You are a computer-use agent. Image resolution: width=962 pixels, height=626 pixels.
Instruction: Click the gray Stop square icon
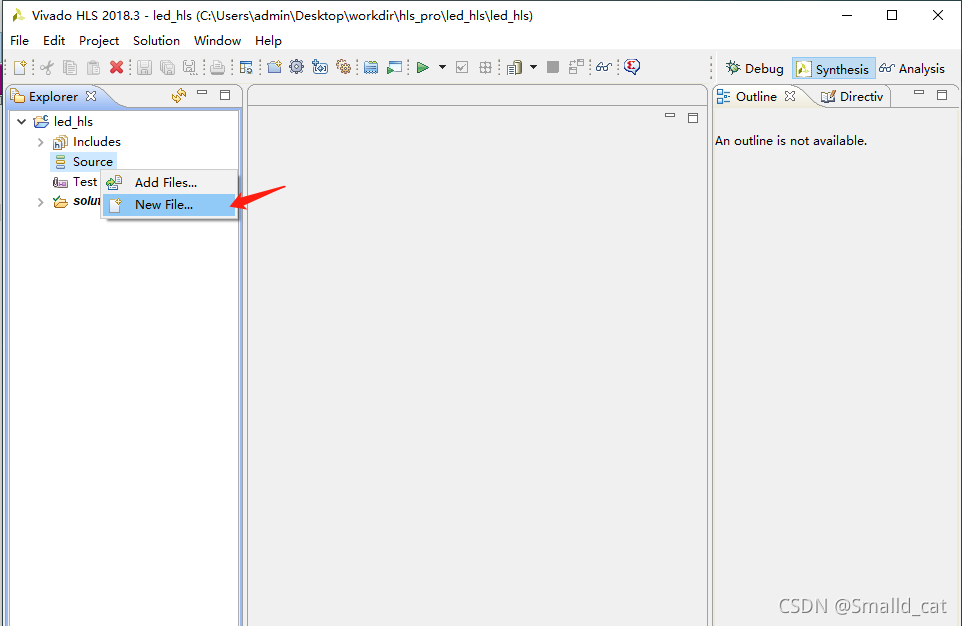pyautogui.click(x=553, y=67)
